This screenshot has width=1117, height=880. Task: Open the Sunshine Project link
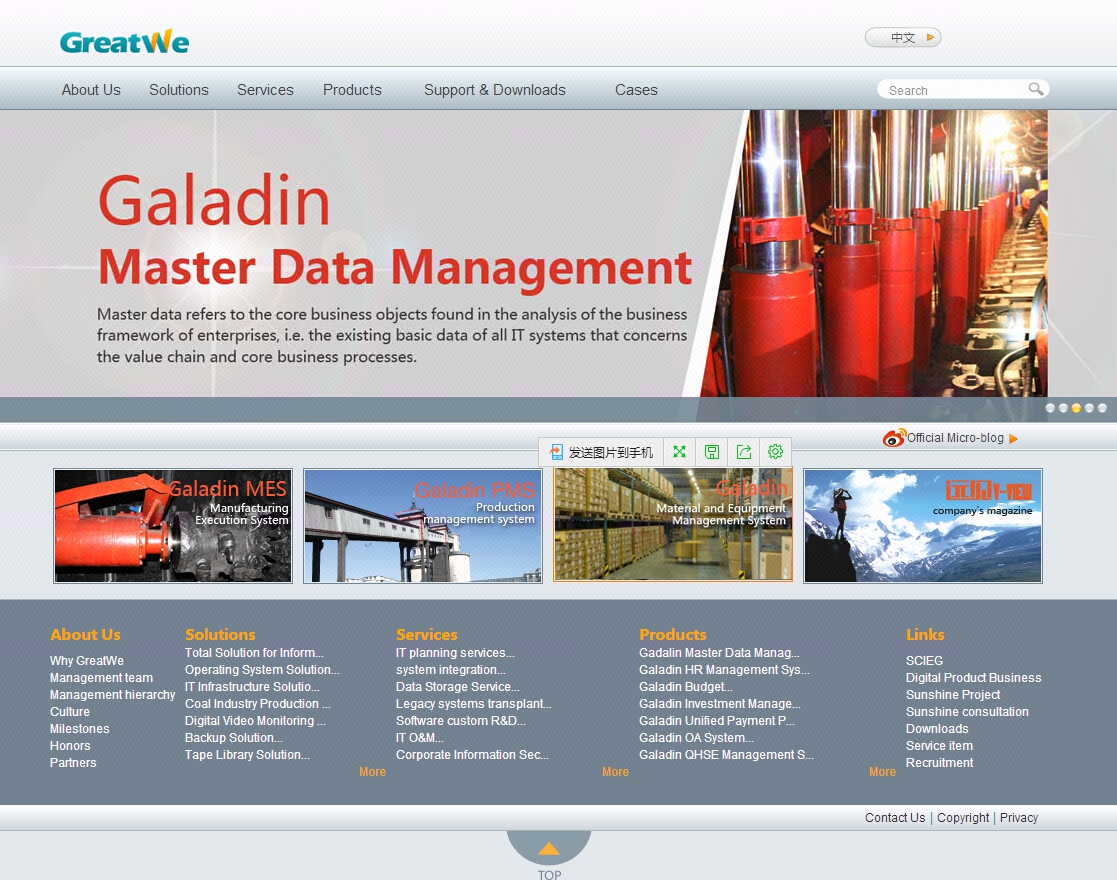[953, 695]
